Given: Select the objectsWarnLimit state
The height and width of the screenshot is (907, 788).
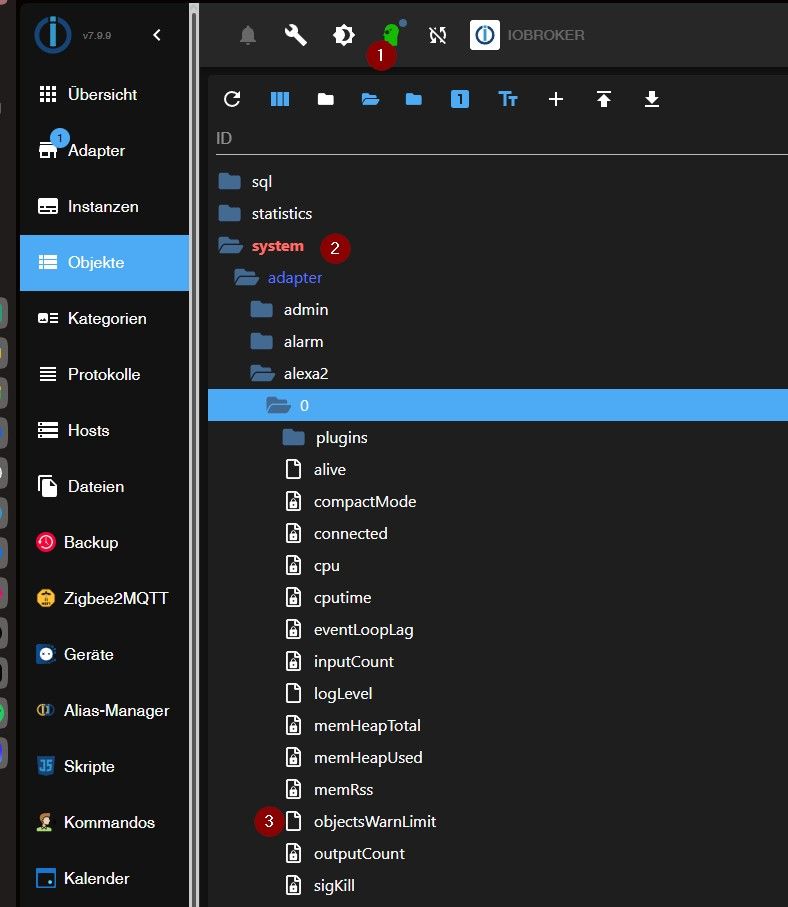Looking at the screenshot, I should (375, 821).
